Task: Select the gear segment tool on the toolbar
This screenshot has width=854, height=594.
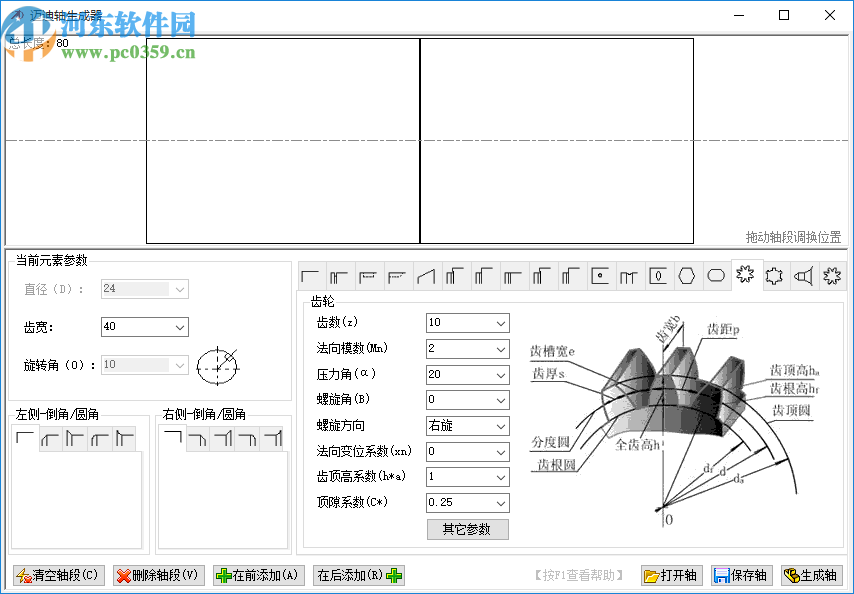Action: tap(746, 275)
